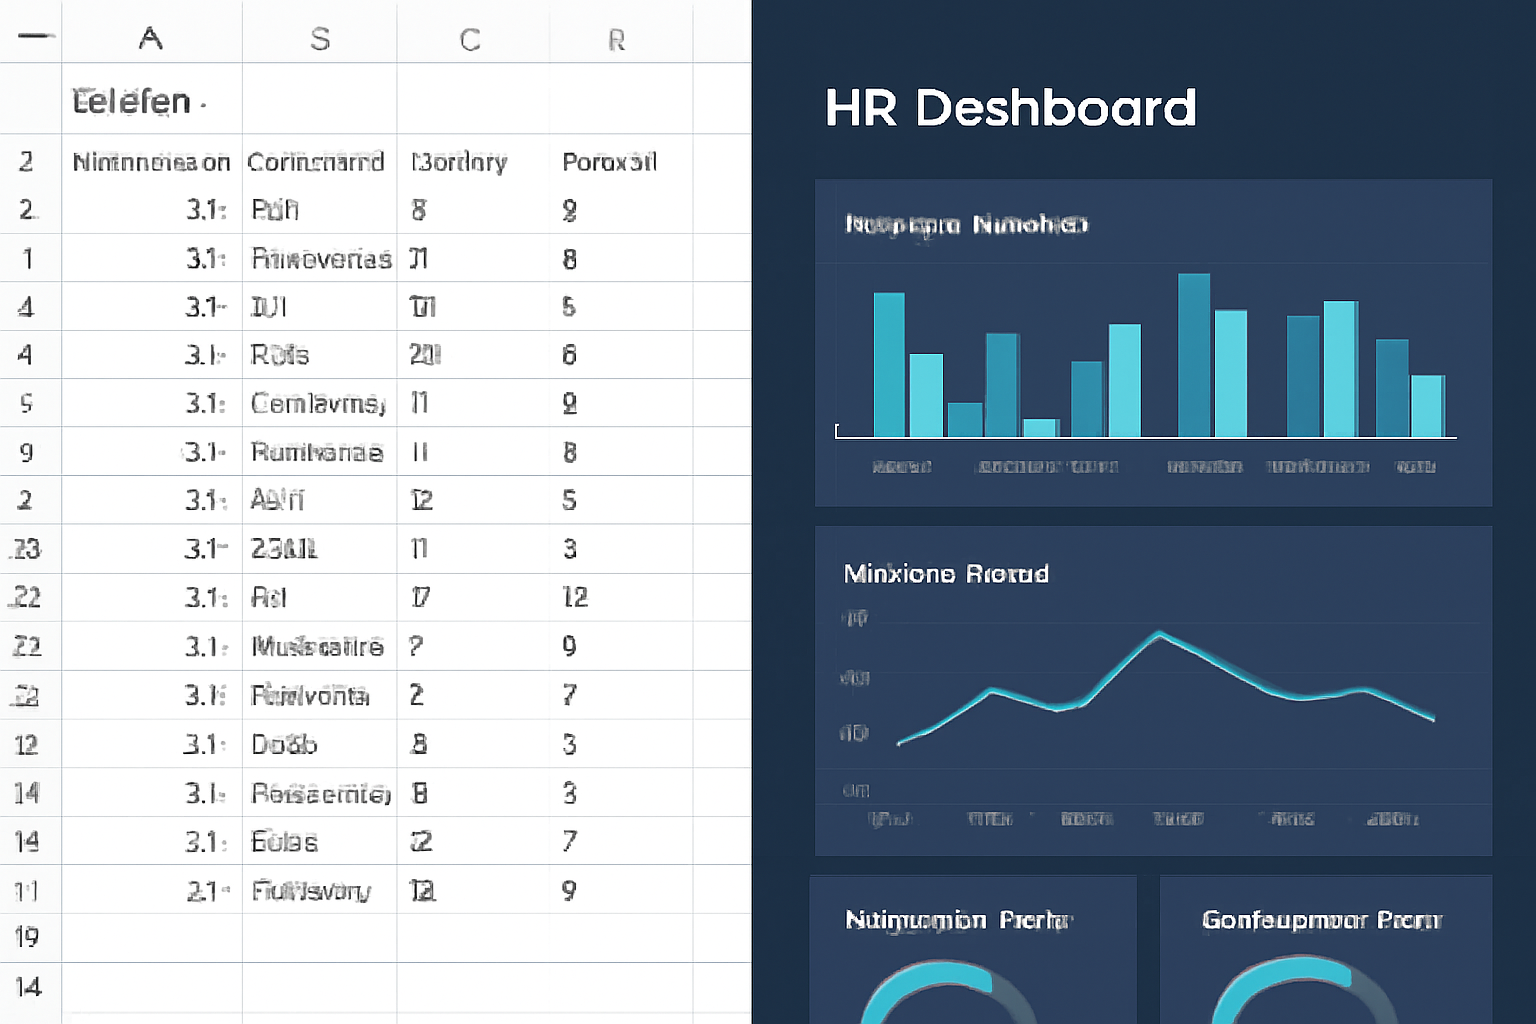The width and height of the screenshot is (1536, 1024).
Task: Click the 'Minxione Riorud' chart heading
Action: click(946, 573)
